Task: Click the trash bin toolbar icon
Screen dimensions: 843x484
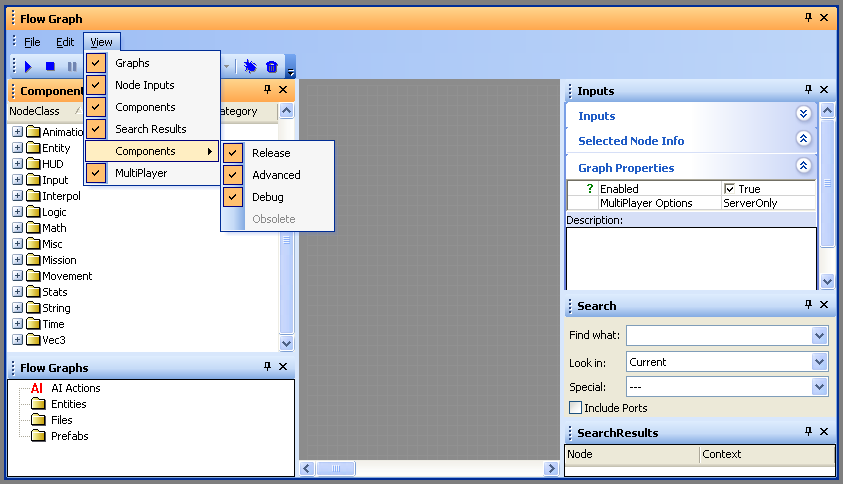Action: pyautogui.click(x=272, y=66)
